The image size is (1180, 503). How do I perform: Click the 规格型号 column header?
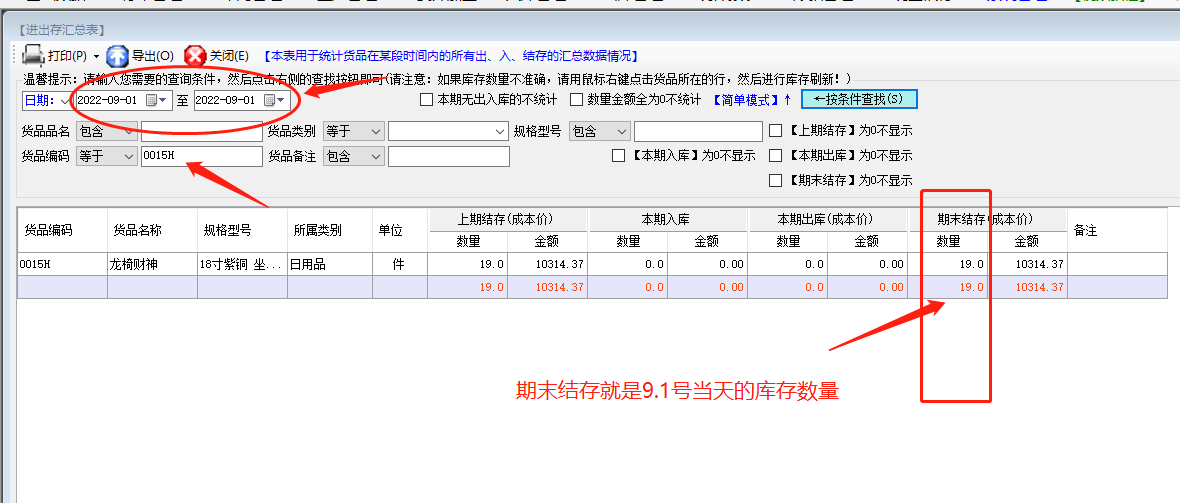pyautogui.click(x=242, y=230)
